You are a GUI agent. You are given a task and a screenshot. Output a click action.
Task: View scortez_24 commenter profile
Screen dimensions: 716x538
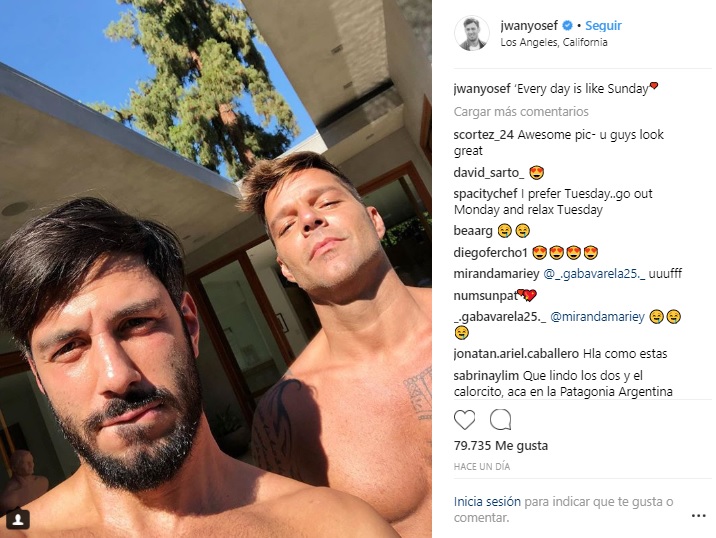tap(484, 134)
